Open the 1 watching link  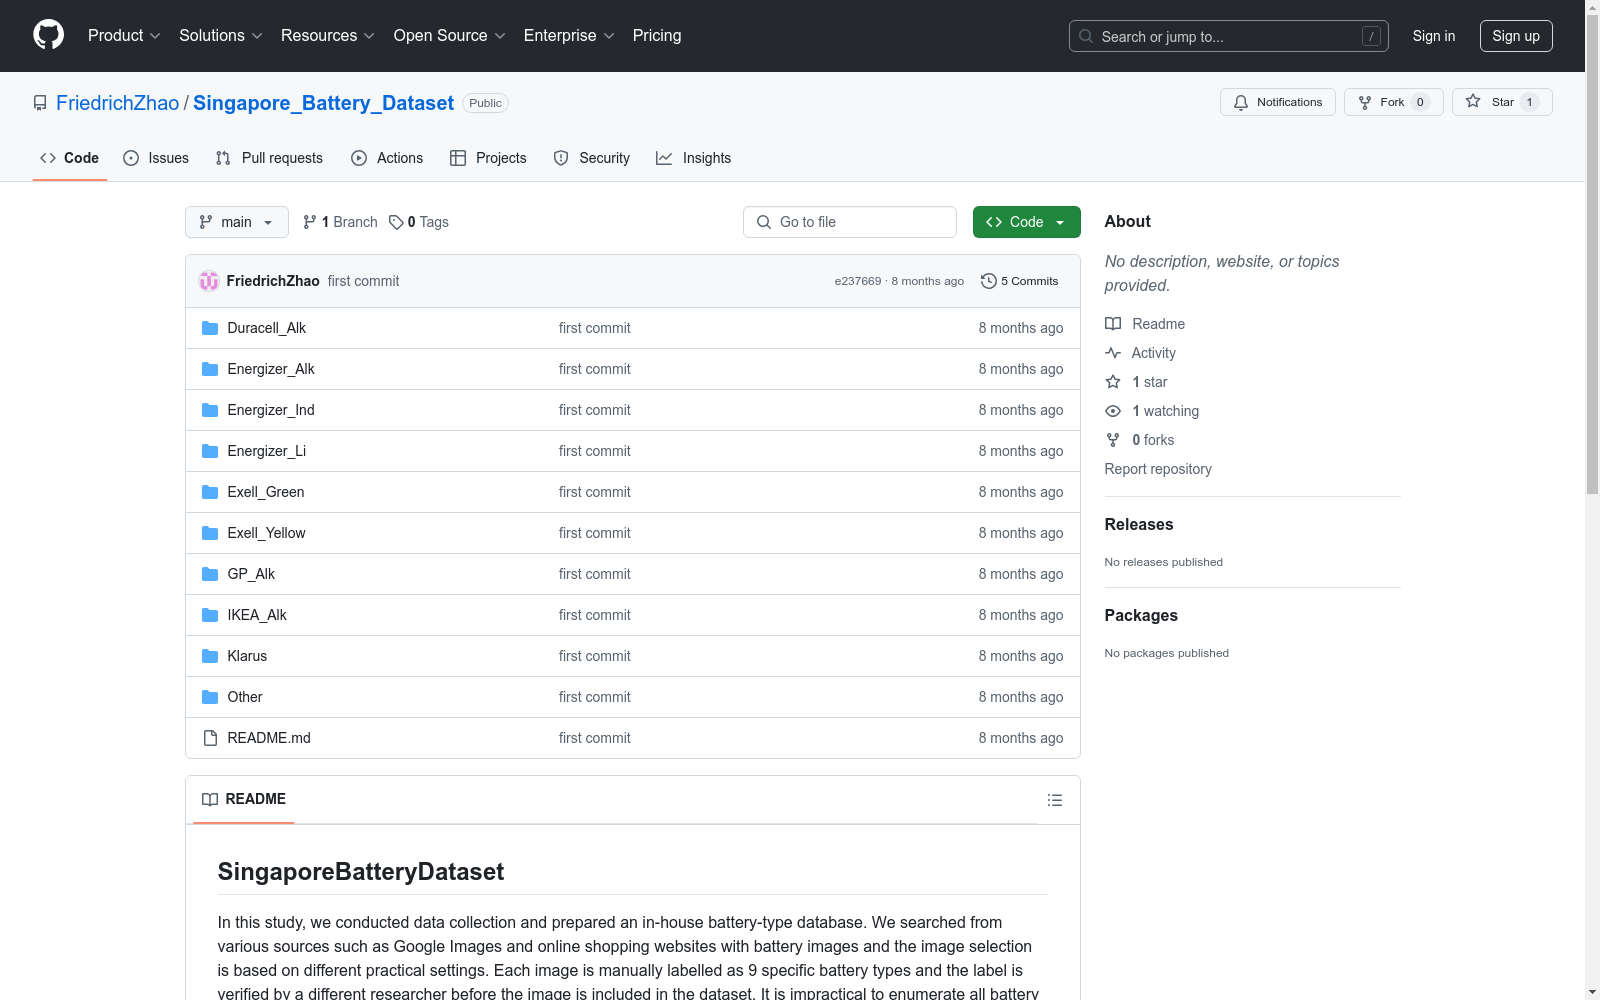[x=1165, y=411]
